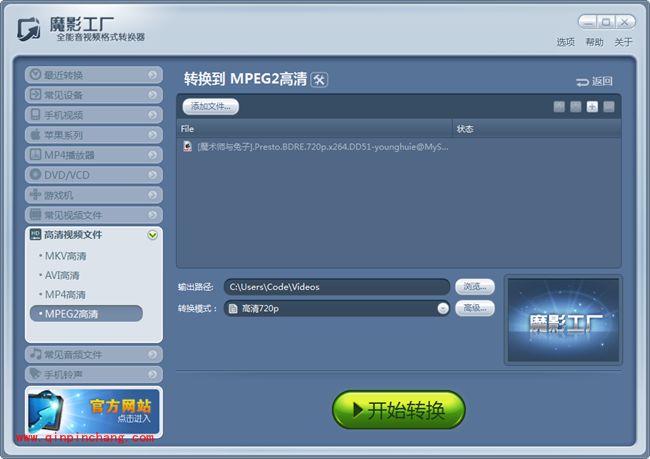Click the 返回 back link
650x459 pixels.
click(x=594, y=81)
